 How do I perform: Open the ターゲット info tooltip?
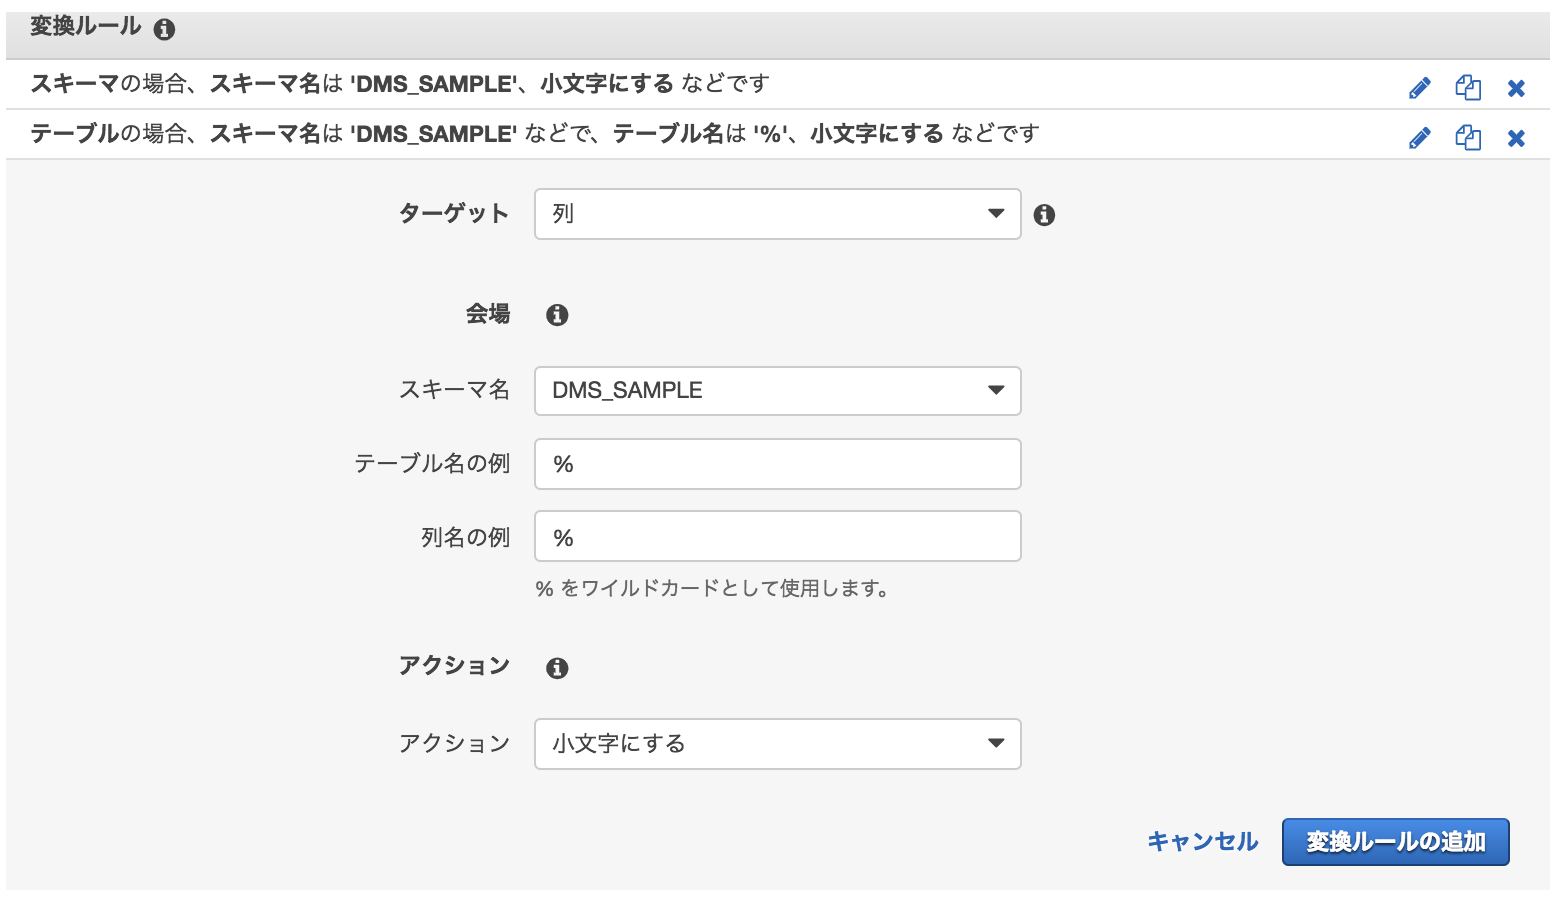1044,214
